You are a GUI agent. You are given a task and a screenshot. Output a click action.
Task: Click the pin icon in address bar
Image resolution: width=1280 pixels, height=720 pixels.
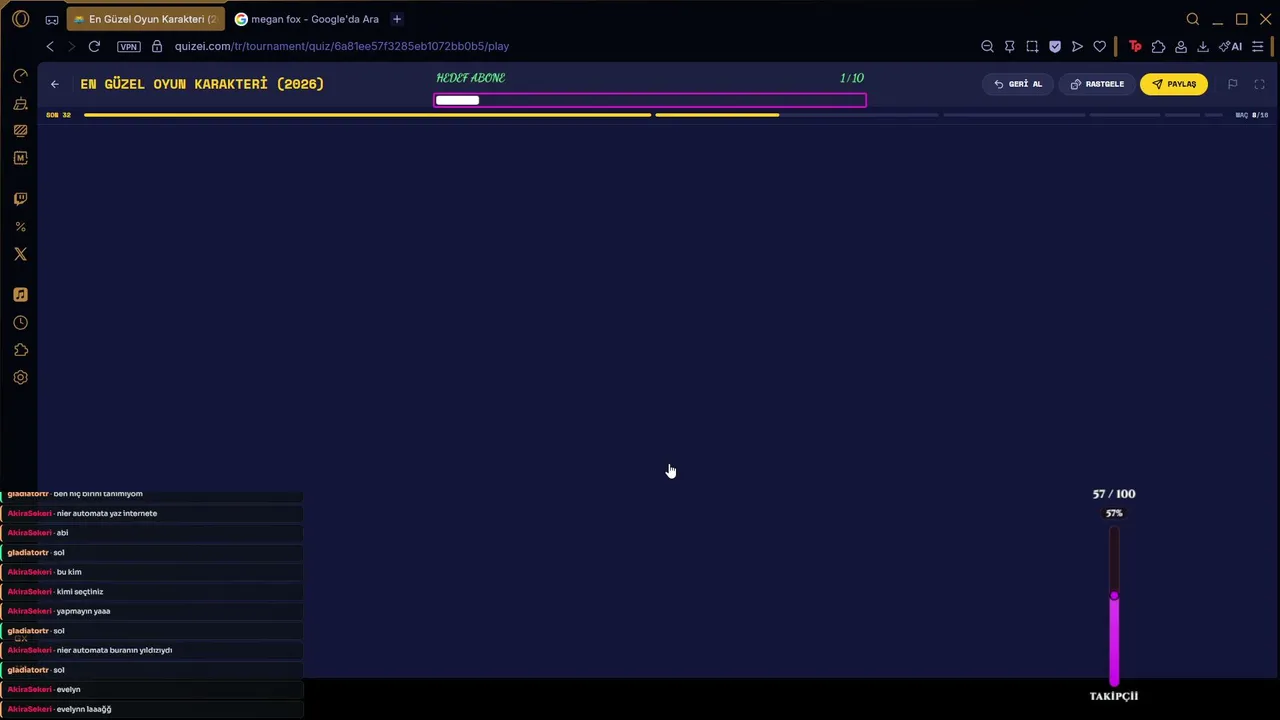1009,46
